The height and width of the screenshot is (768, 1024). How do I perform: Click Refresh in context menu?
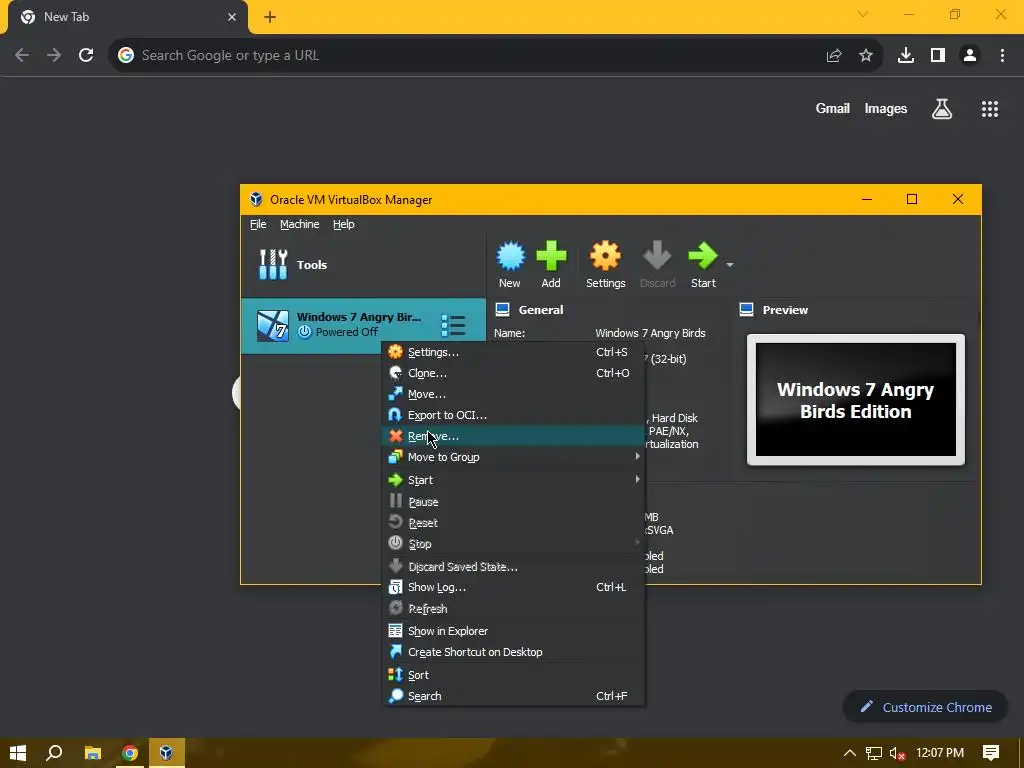(513, 608)
